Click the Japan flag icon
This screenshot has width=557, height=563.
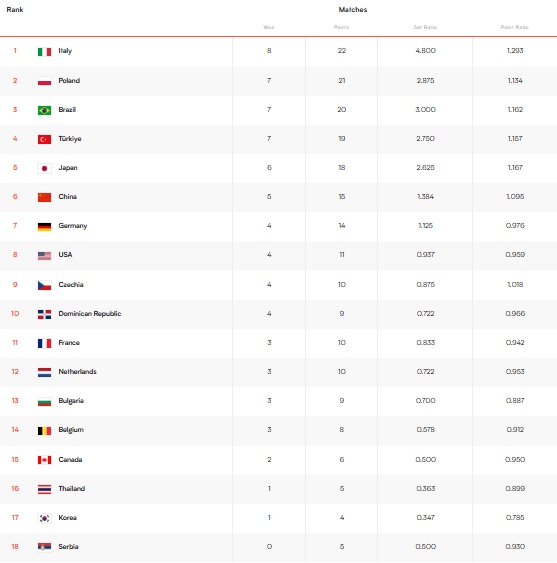[44, 168]
